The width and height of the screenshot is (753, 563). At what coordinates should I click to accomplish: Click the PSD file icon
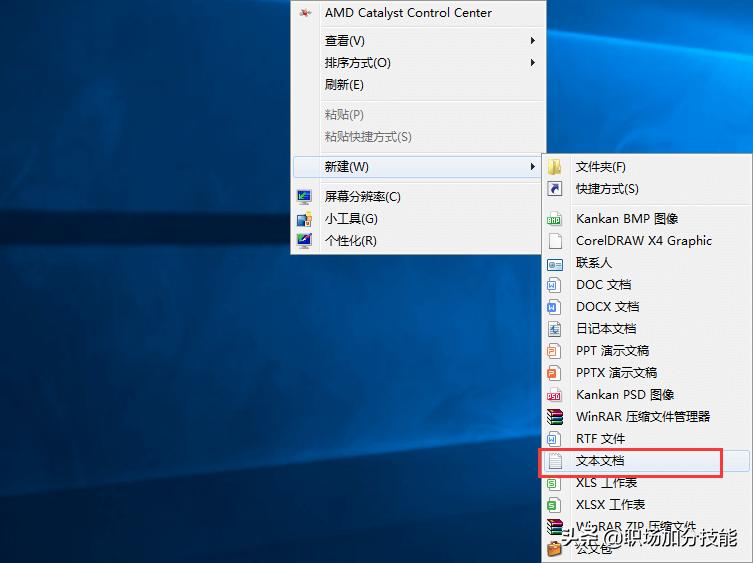click(554, 395)
